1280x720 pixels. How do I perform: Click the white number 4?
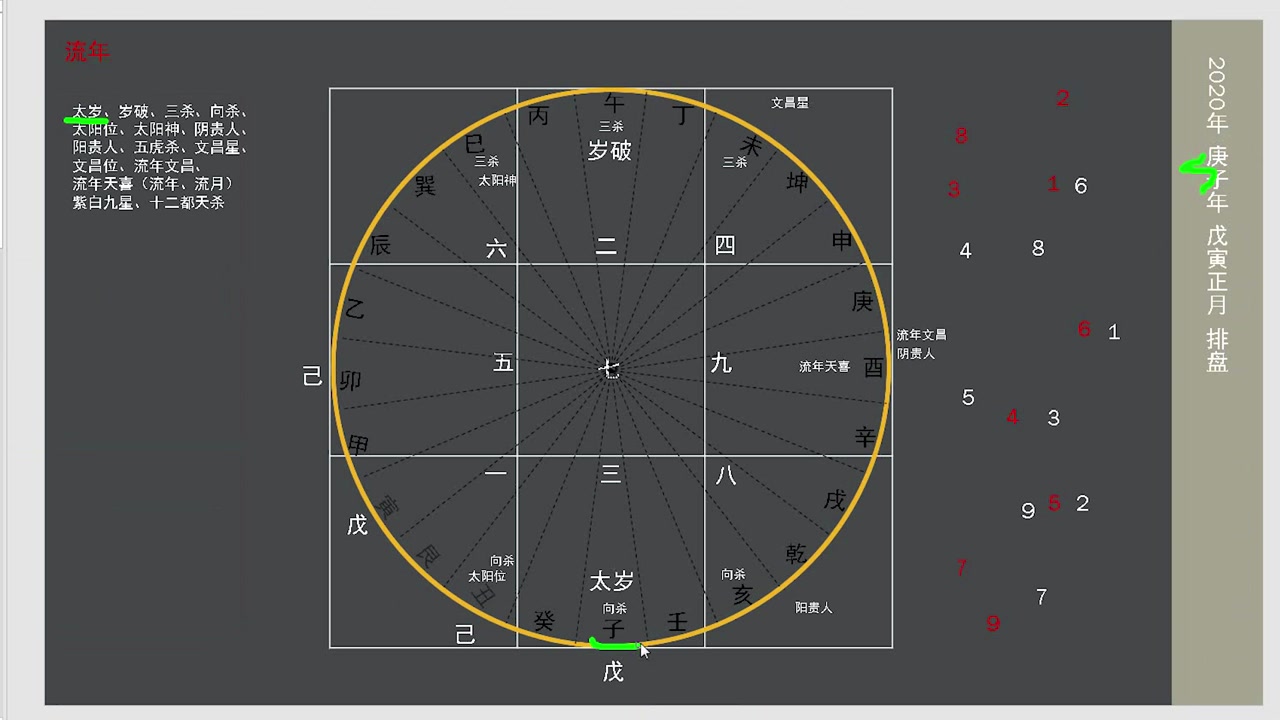pos(965,251)
